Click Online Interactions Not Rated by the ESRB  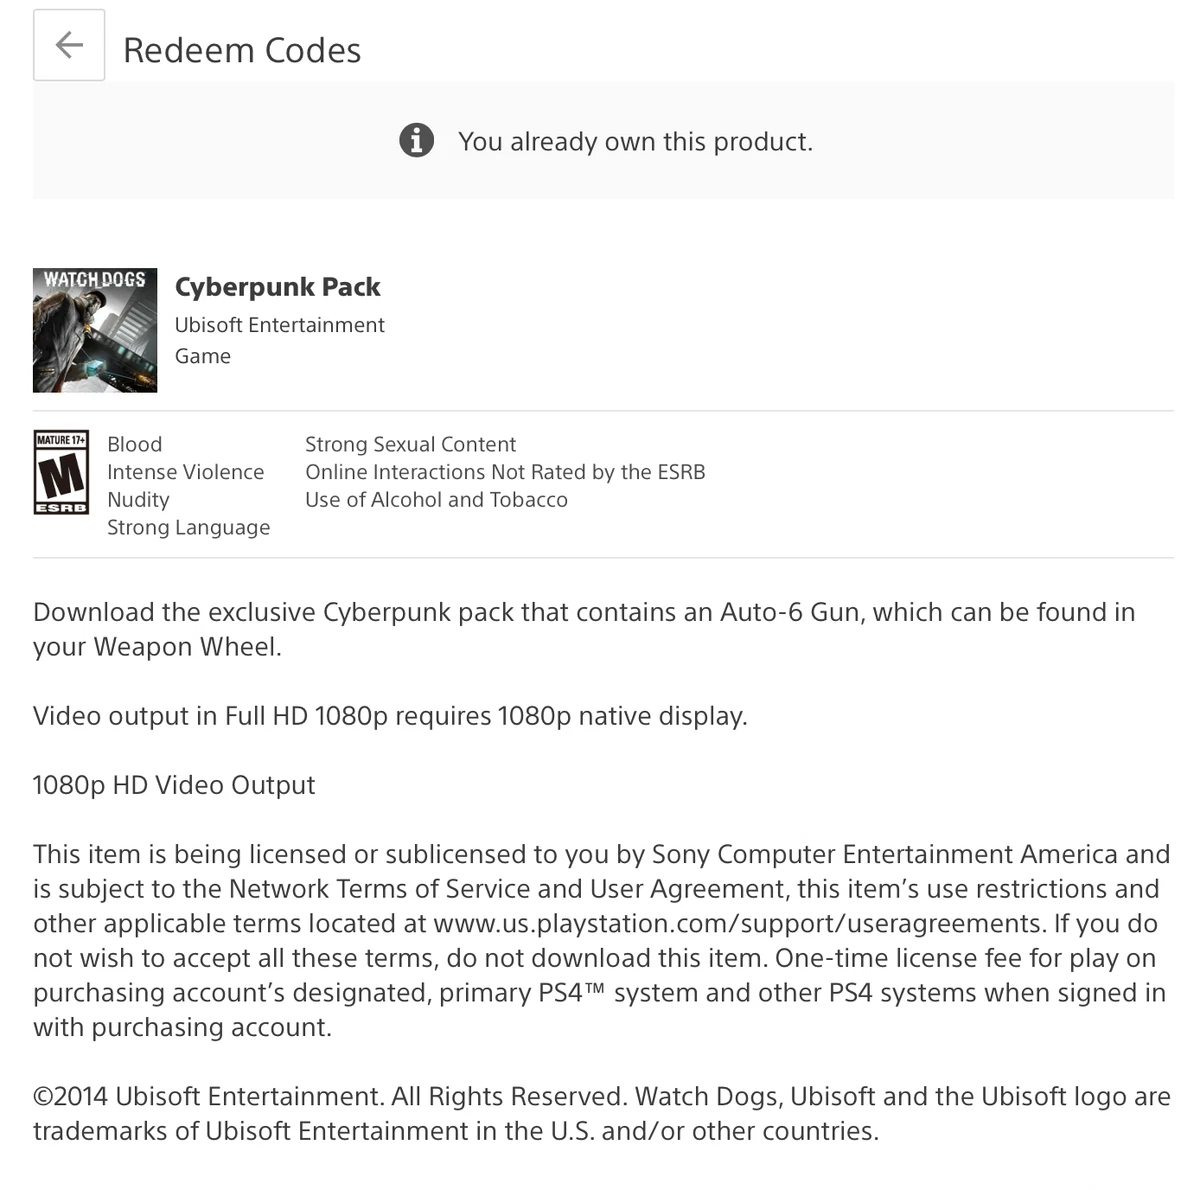pos(505,472)
